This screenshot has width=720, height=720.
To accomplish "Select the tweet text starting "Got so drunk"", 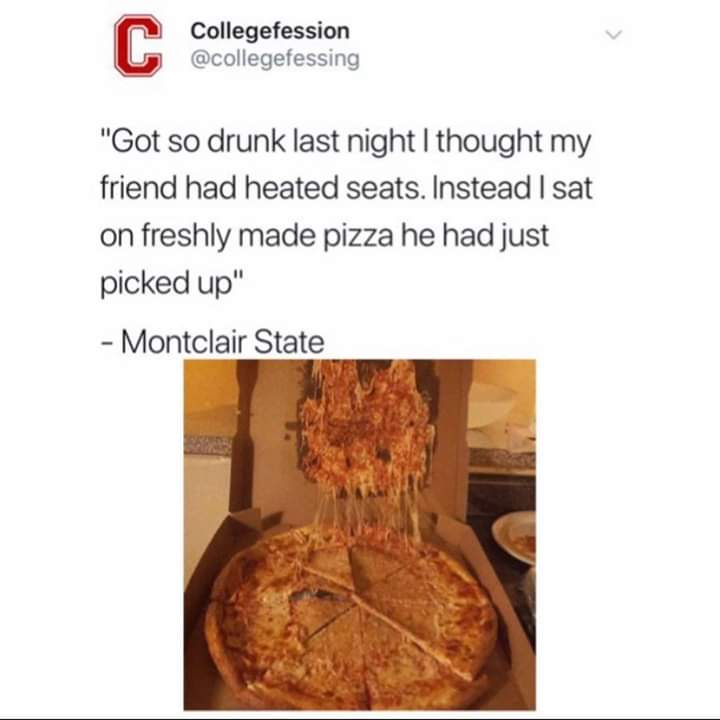I will [347, 212].
